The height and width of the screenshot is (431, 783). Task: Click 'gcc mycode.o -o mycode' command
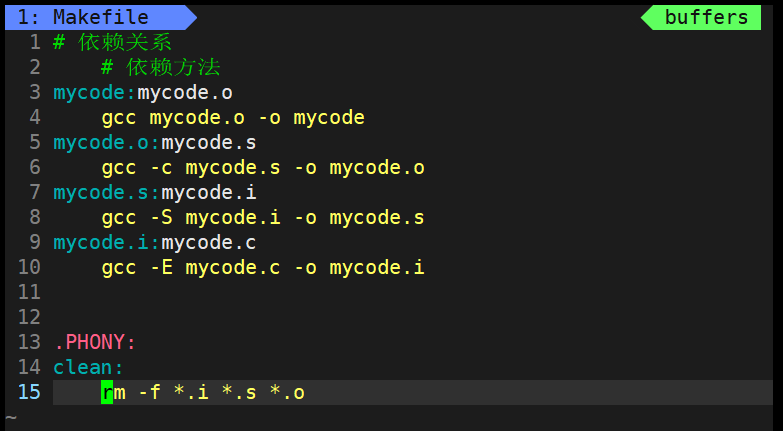click(233, 118)
